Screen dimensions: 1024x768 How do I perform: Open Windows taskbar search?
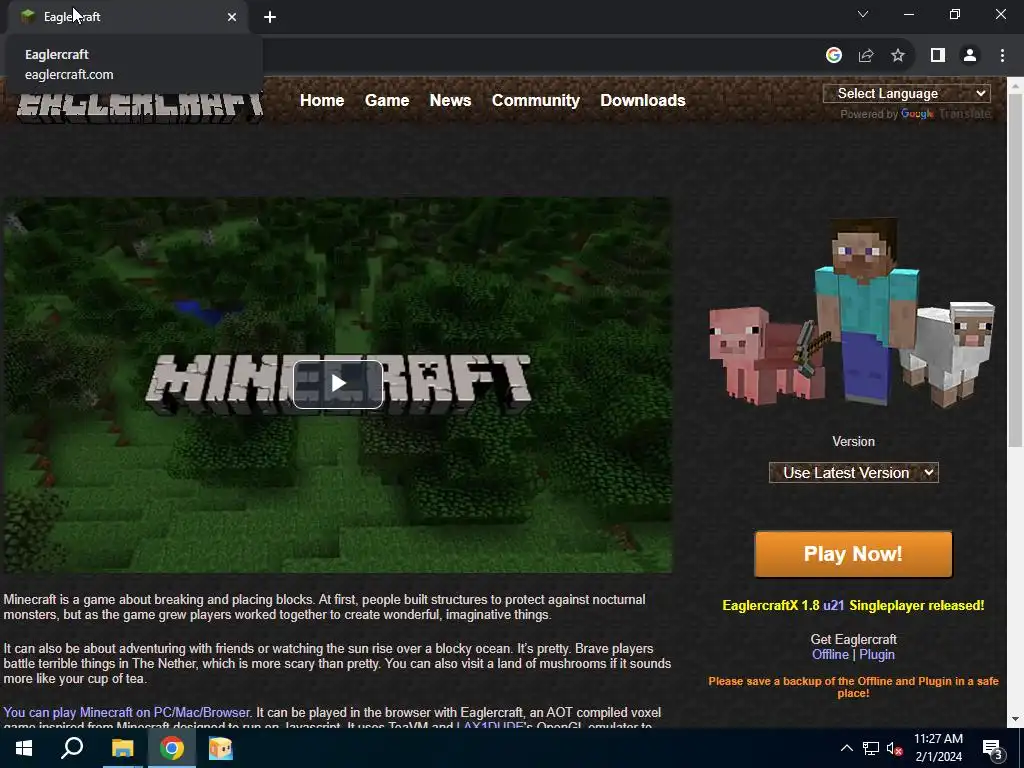[x=72, y=748]
